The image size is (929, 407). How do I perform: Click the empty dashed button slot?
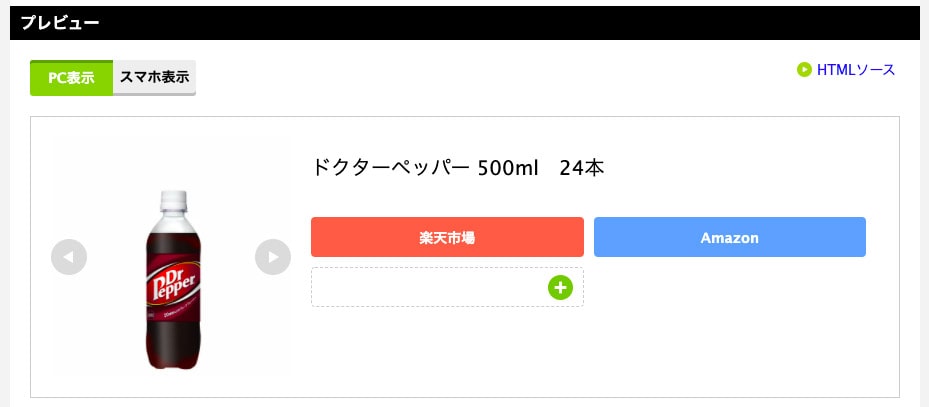coord(430,287)
